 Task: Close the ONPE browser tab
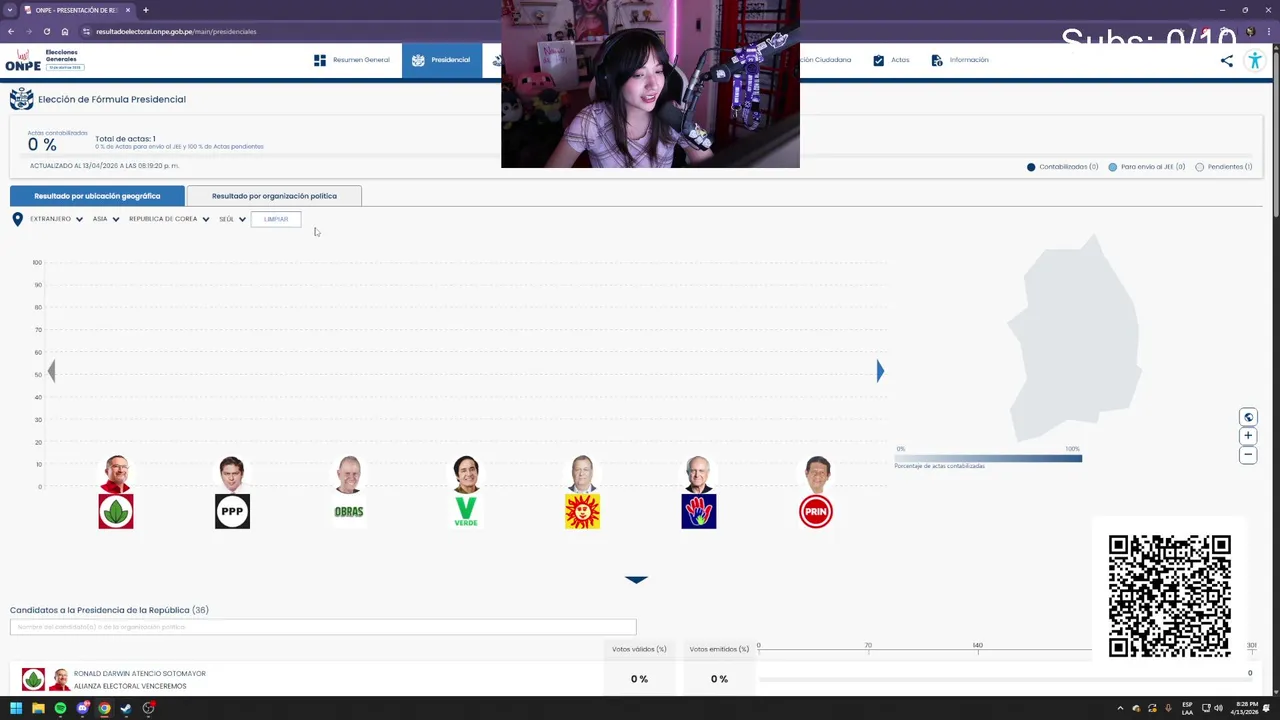click(129, 10)
